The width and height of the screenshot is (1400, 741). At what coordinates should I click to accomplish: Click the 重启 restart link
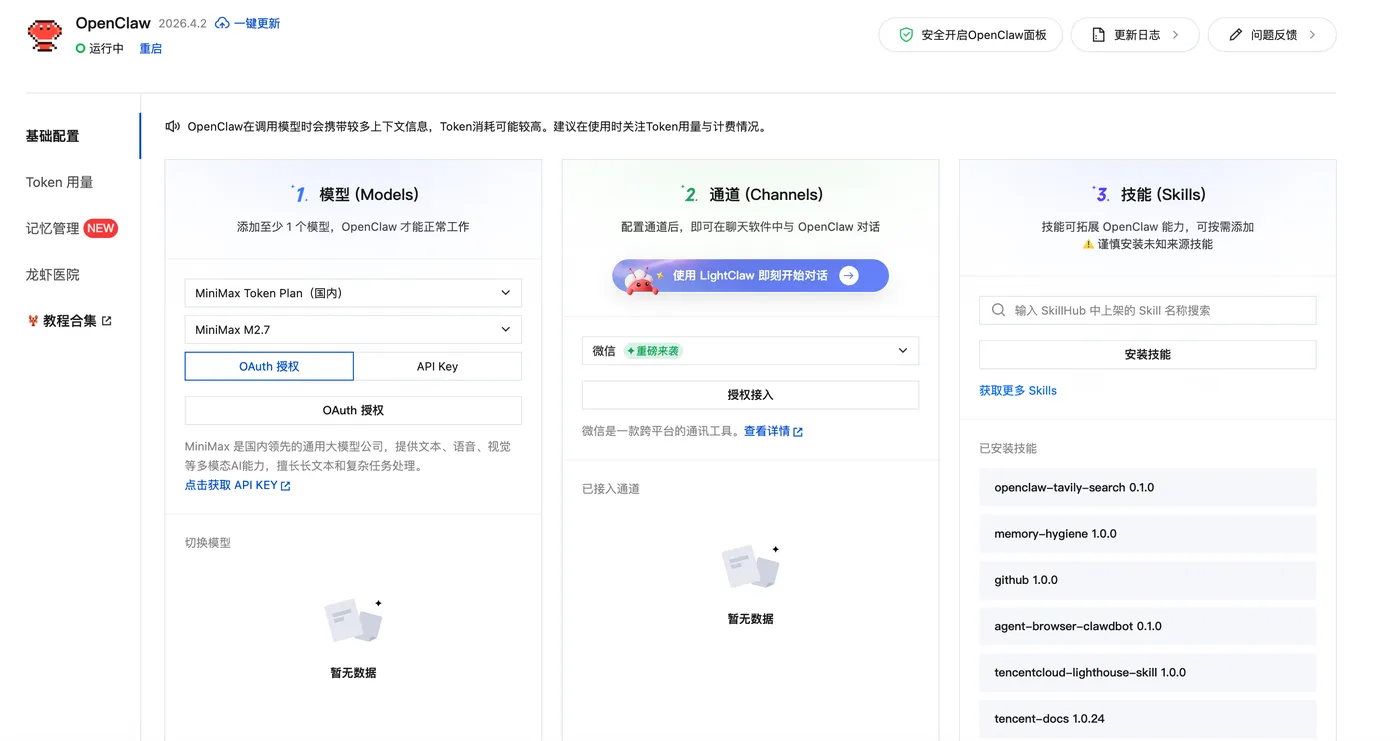pos(151,48)
